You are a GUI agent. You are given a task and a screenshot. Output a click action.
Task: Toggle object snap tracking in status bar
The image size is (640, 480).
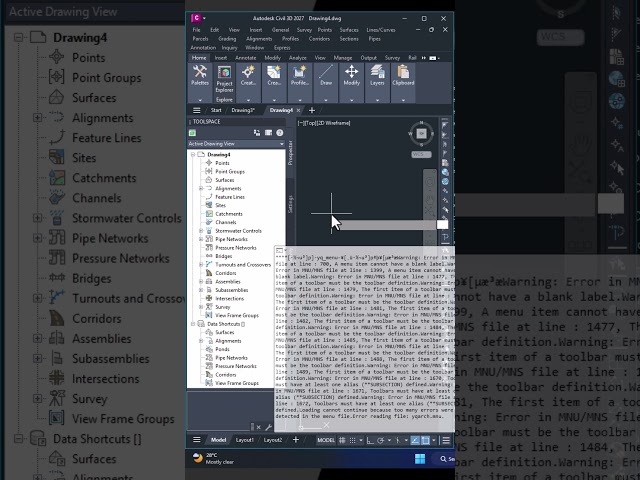click(415, 440)
